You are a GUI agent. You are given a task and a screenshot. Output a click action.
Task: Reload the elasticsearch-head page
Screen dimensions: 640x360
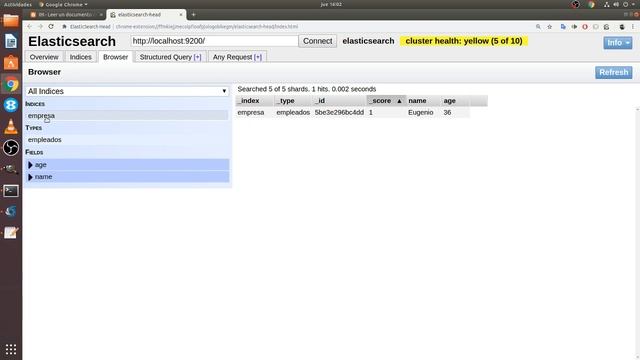click(x=51, y=27)
